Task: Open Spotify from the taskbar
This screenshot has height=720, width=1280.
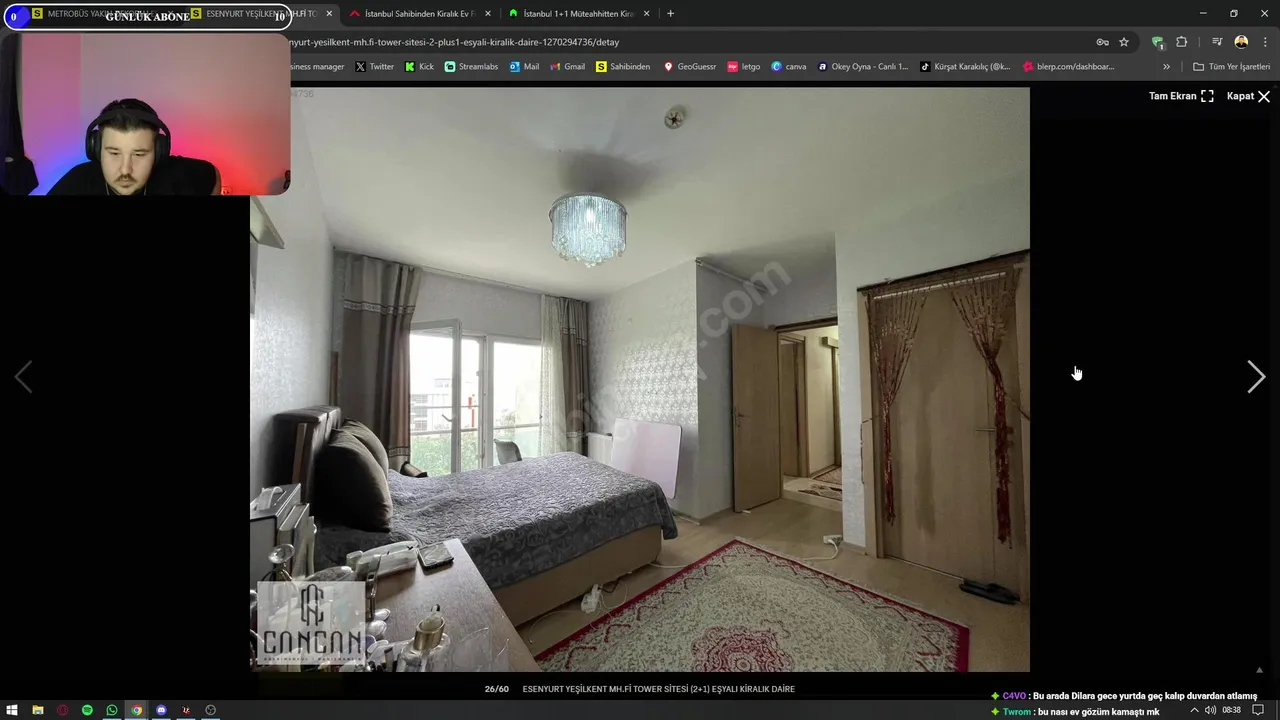Action: pyautogui.click(x=87, y=710)
